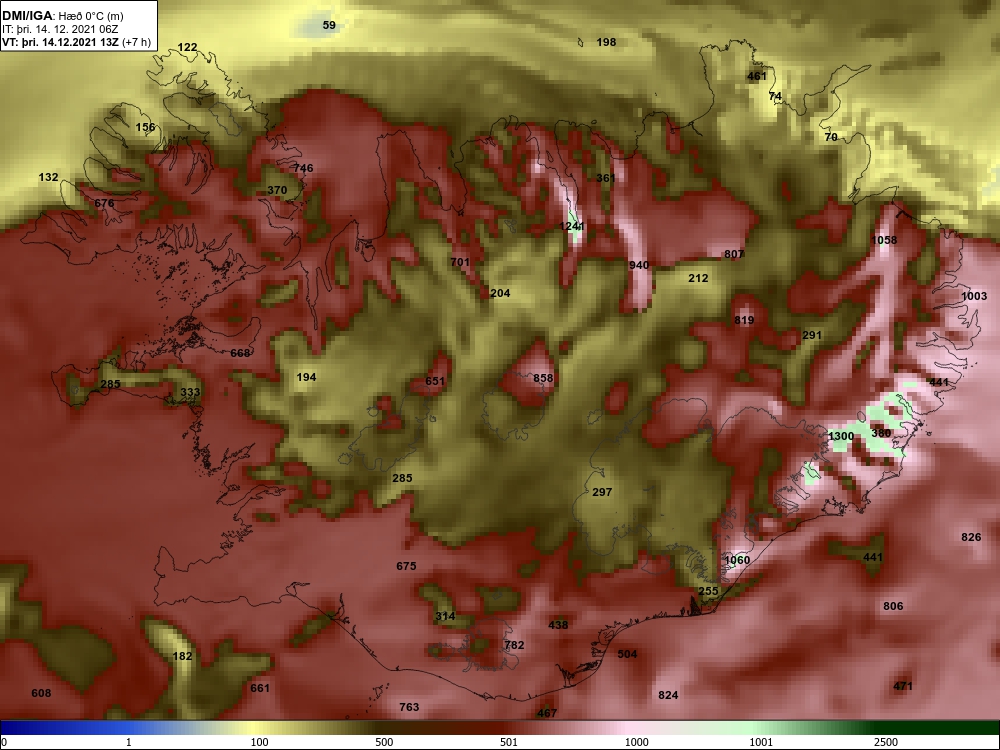
Task: Click the map value "819"
Action: click(744, 320)
